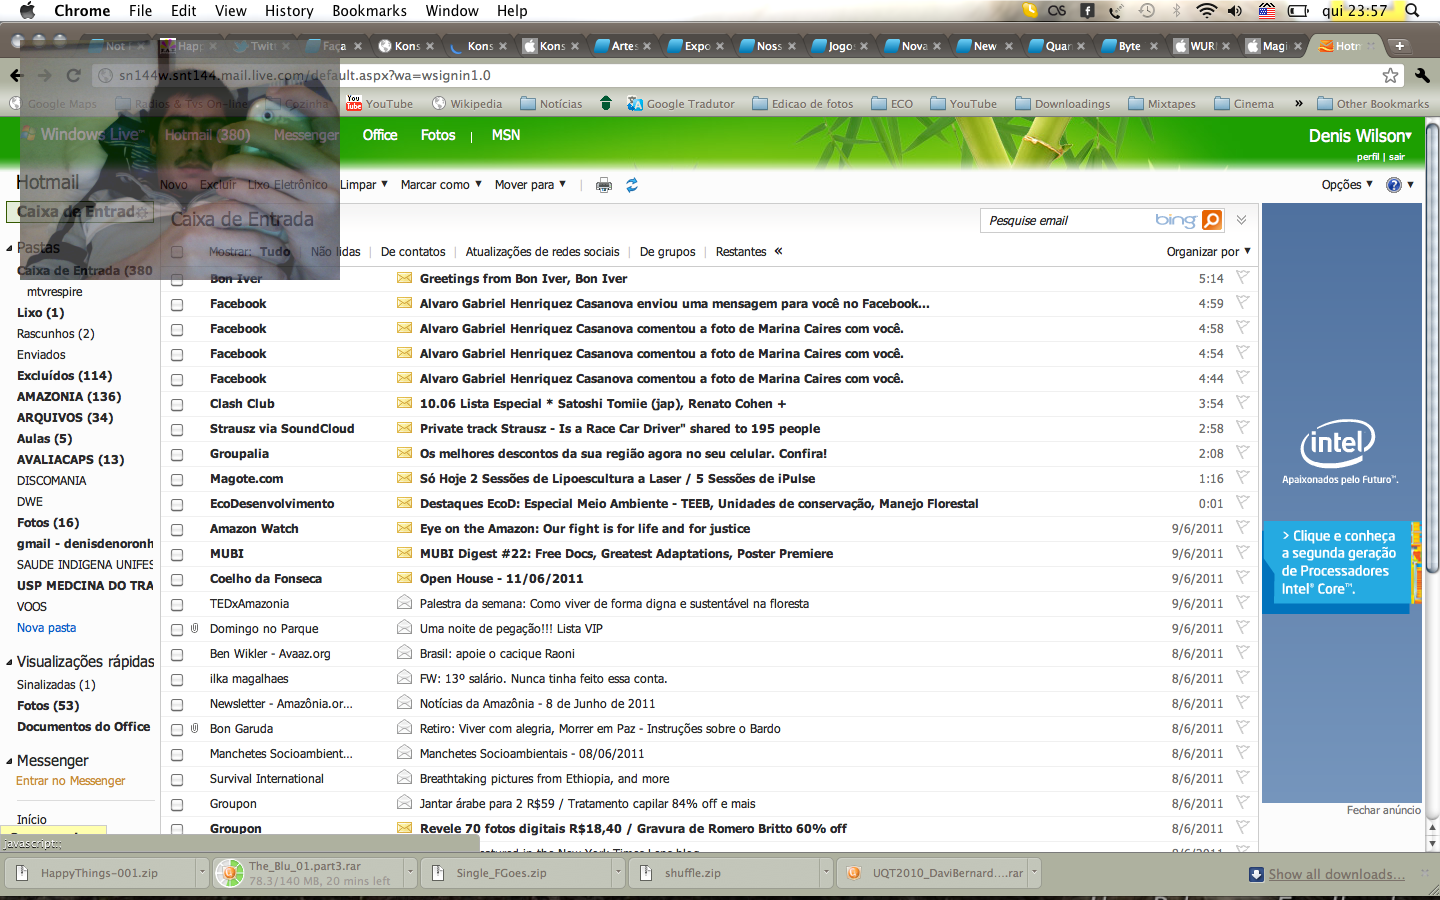Screen dimensions: 1440x900
Task: Select EcoDesenvolvimento email checkbox
Action: point(177,505)
